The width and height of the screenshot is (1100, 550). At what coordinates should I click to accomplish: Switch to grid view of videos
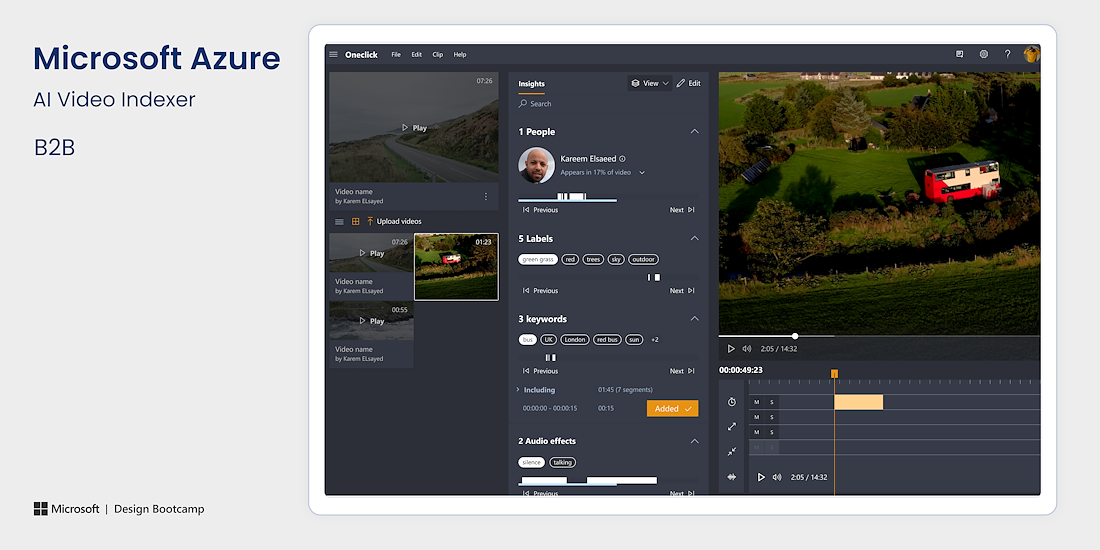pyautogui.click(x=355, y=221)
